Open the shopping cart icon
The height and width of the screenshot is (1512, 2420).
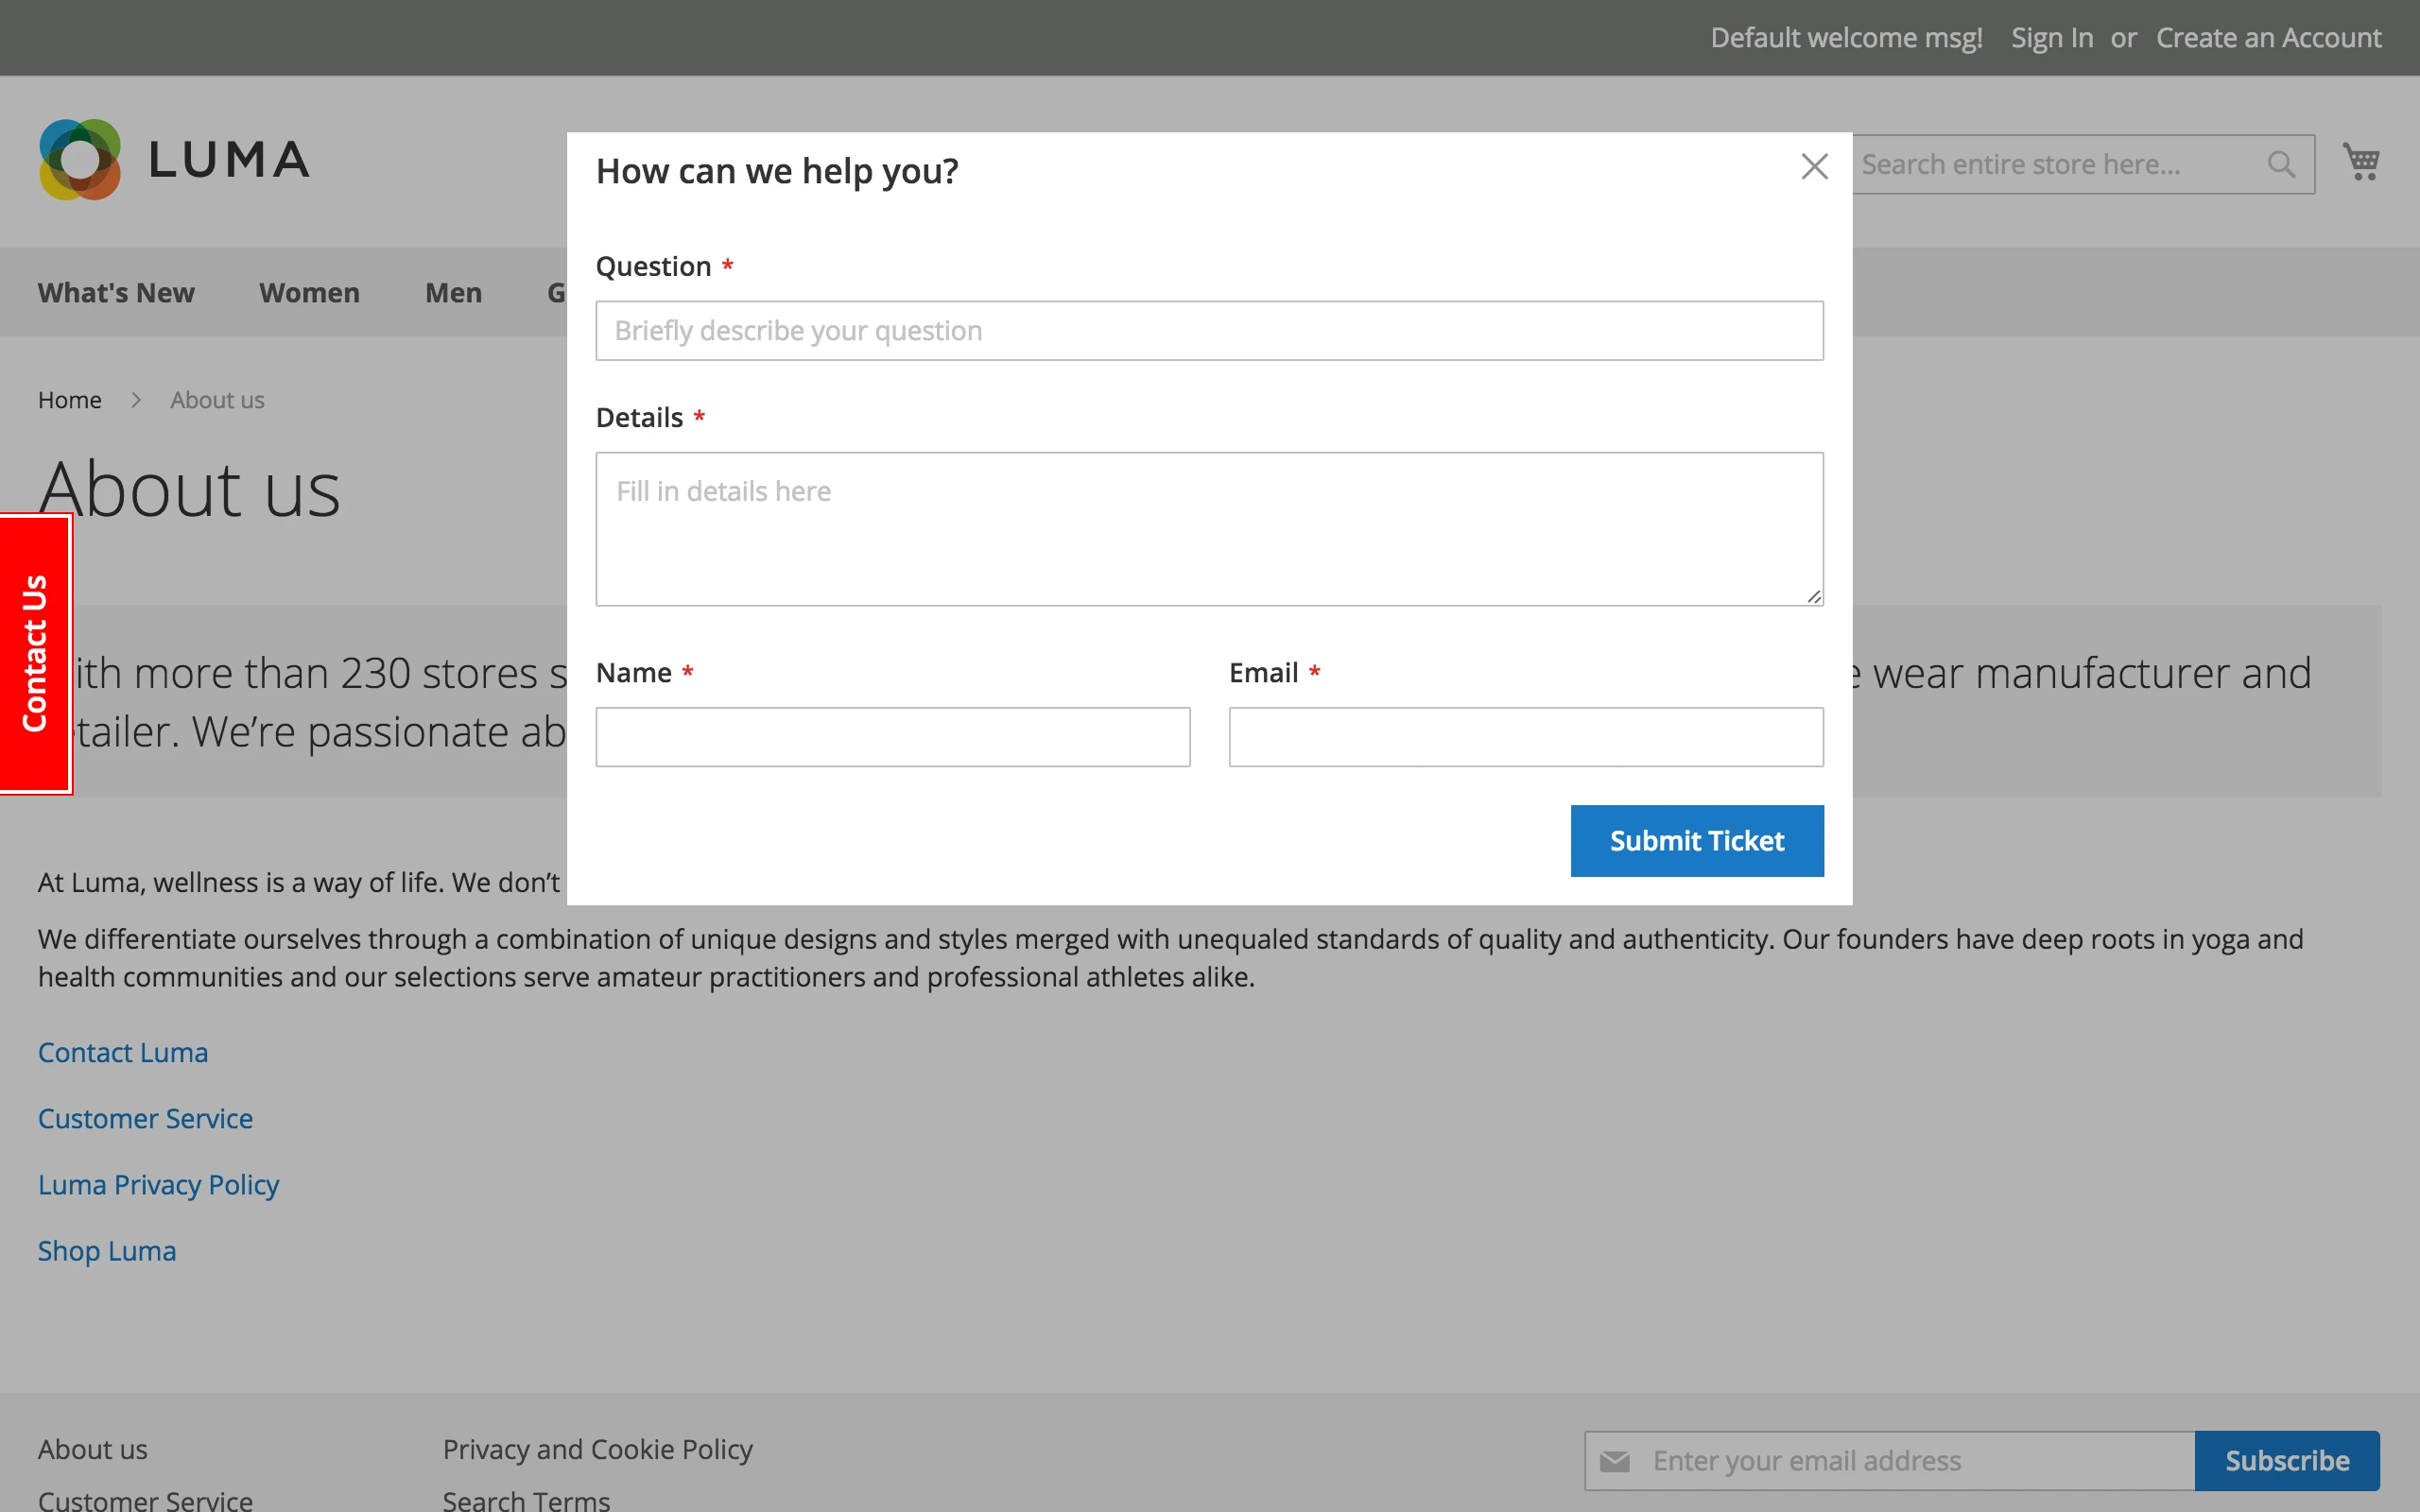point(2362,160)
